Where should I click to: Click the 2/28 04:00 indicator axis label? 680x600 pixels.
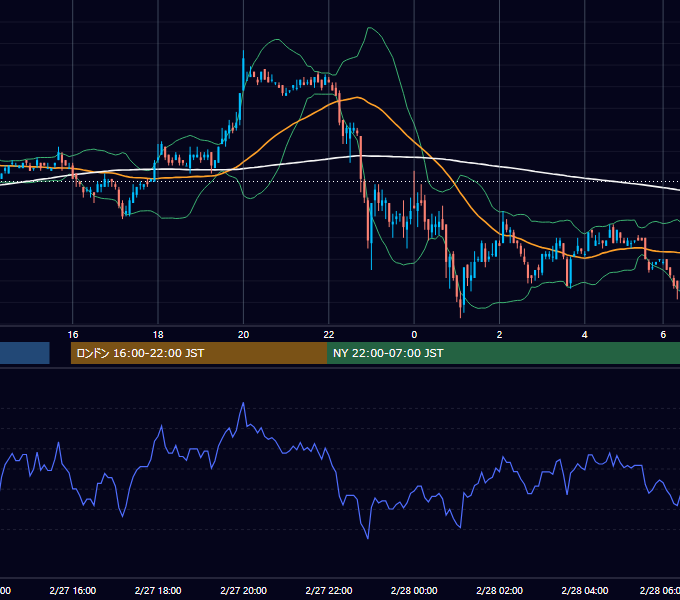pos(585,590)
